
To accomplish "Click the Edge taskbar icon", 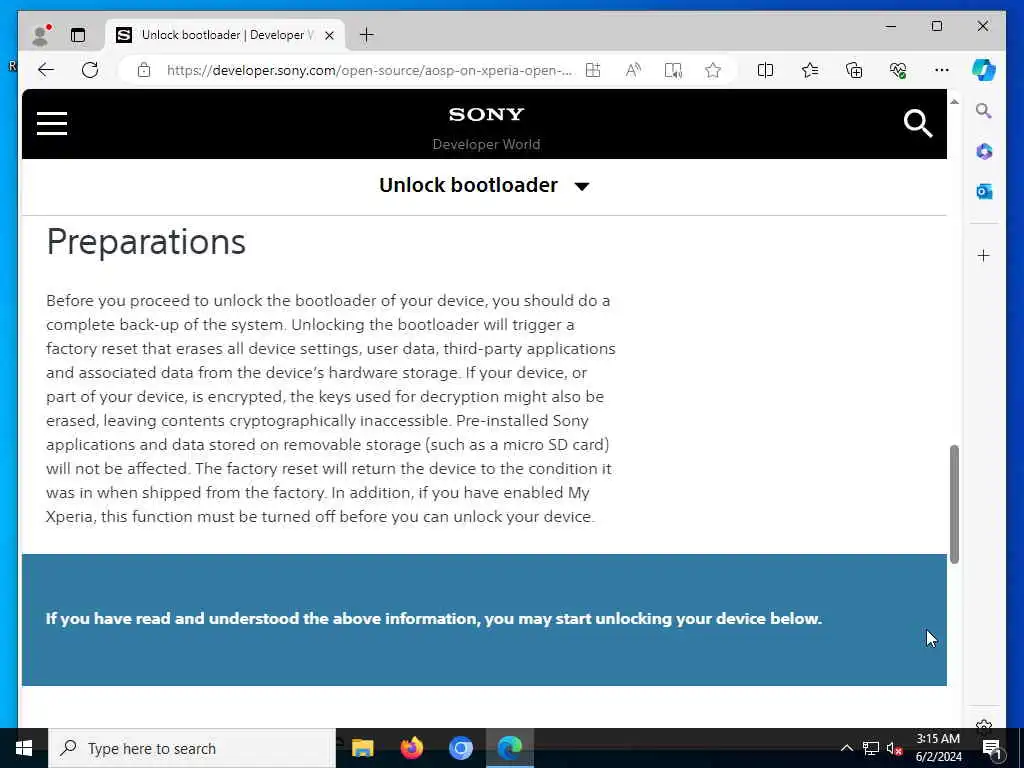I will pos(509,748).
